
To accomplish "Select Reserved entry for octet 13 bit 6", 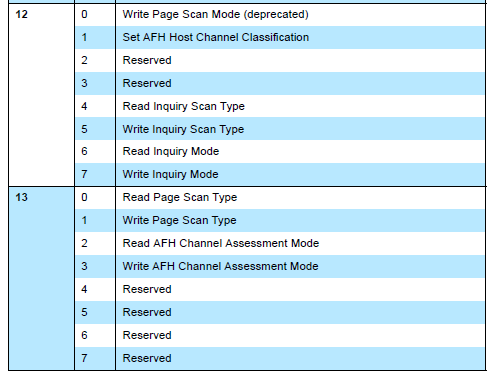I will click(x=147, y=335).
